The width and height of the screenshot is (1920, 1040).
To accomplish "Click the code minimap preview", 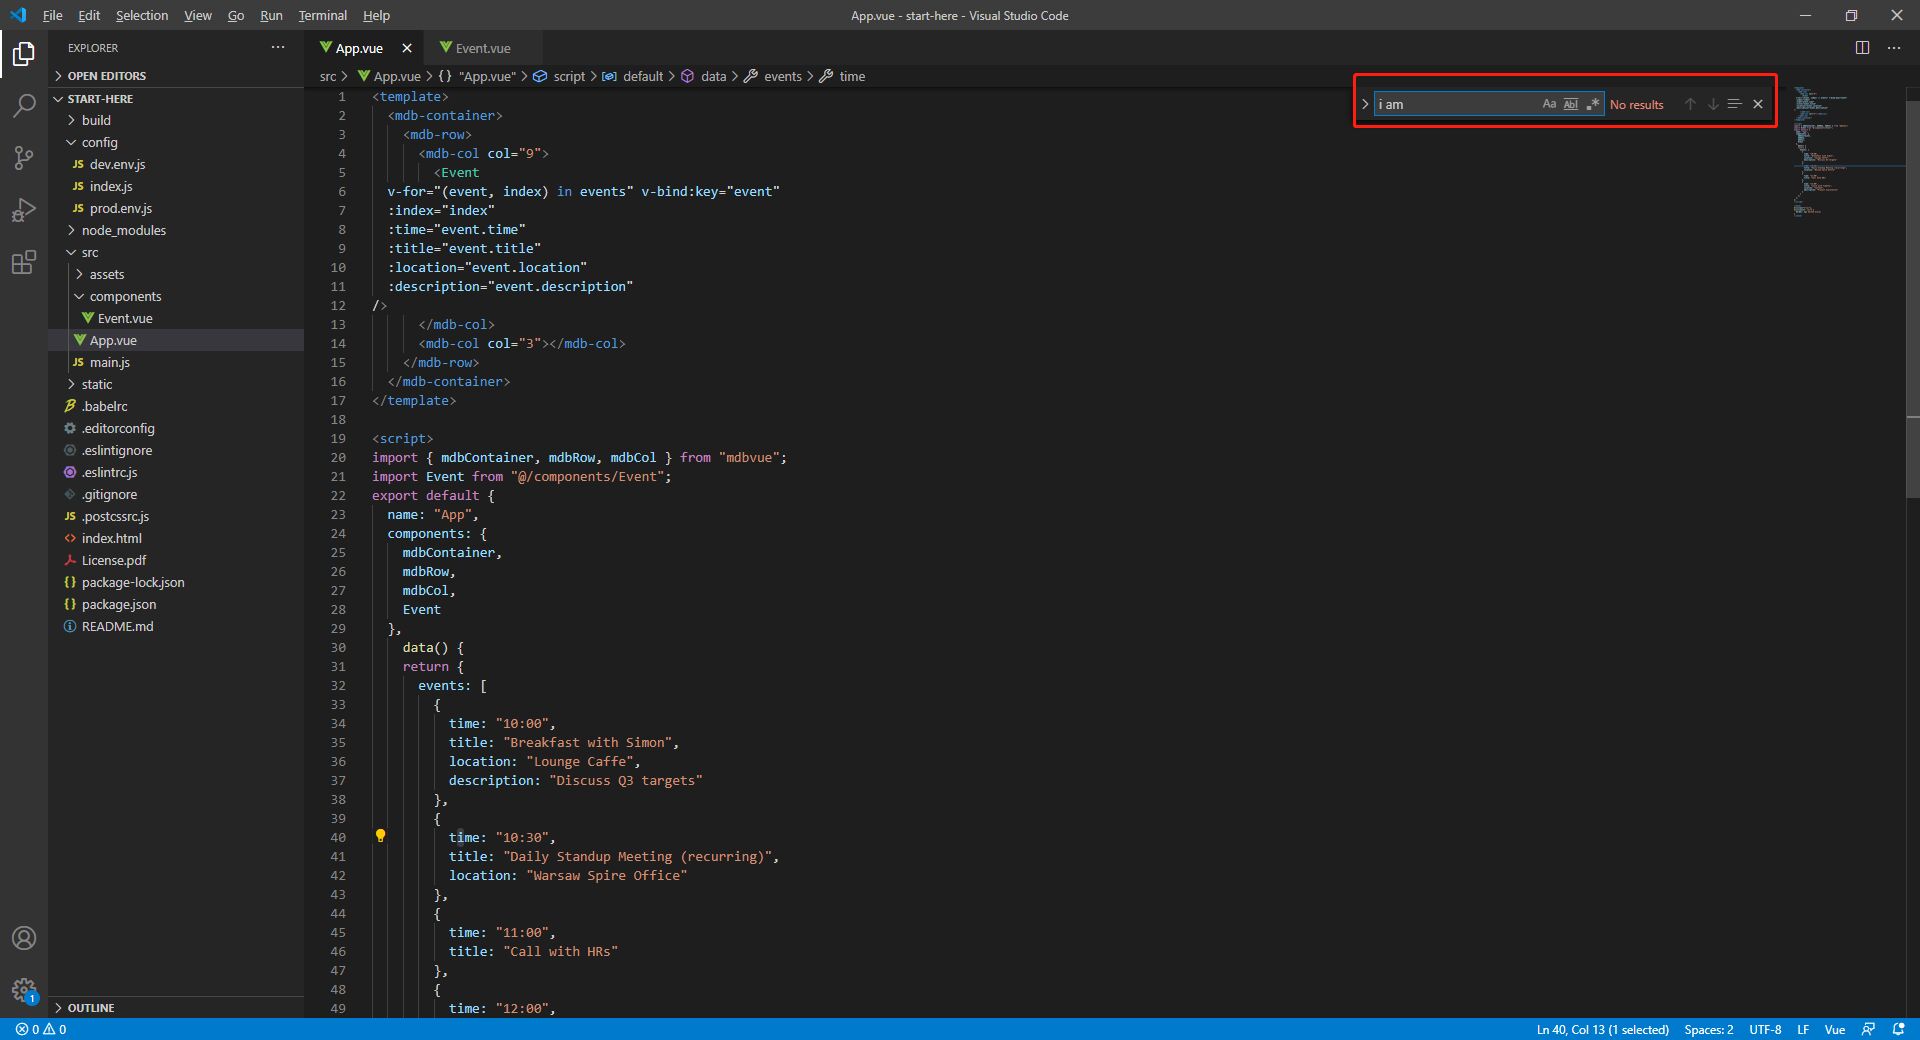I will (1848, 150).
